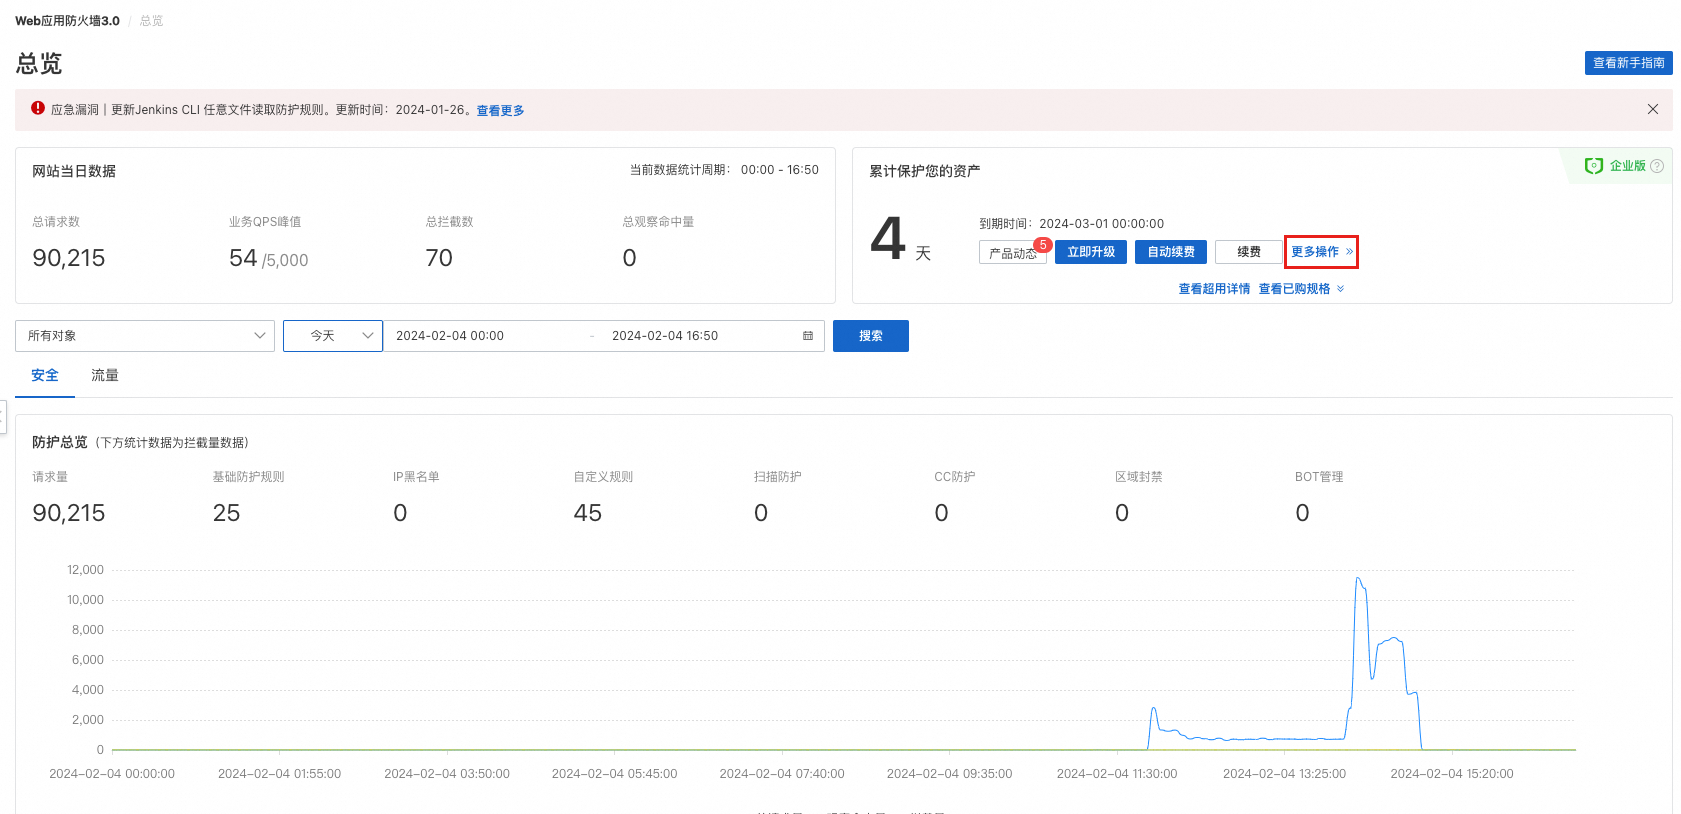Click the 2024-02-04 11:30:00 axis label
Viewport: 1681px width, 814px height.
1117,774
